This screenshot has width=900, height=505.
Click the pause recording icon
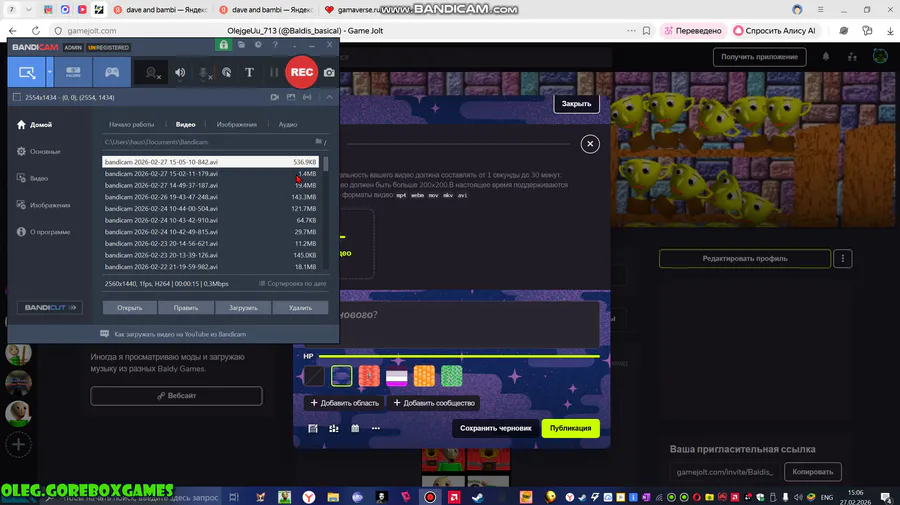[x=274, y=72]
